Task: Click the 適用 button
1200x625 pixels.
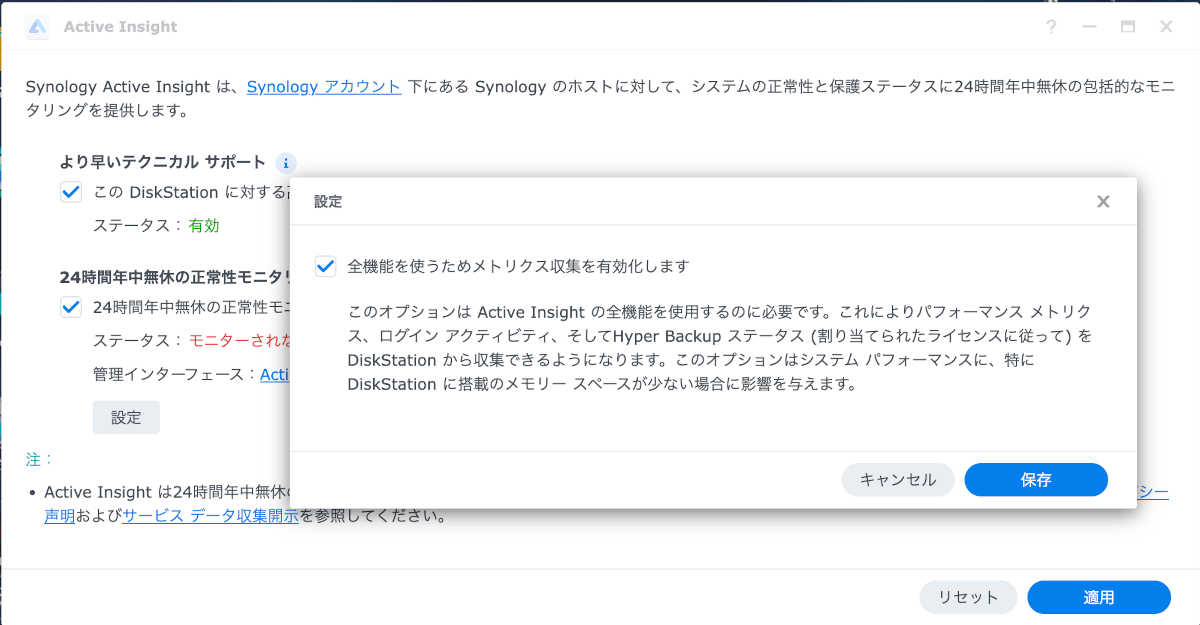Action: 1099,597
